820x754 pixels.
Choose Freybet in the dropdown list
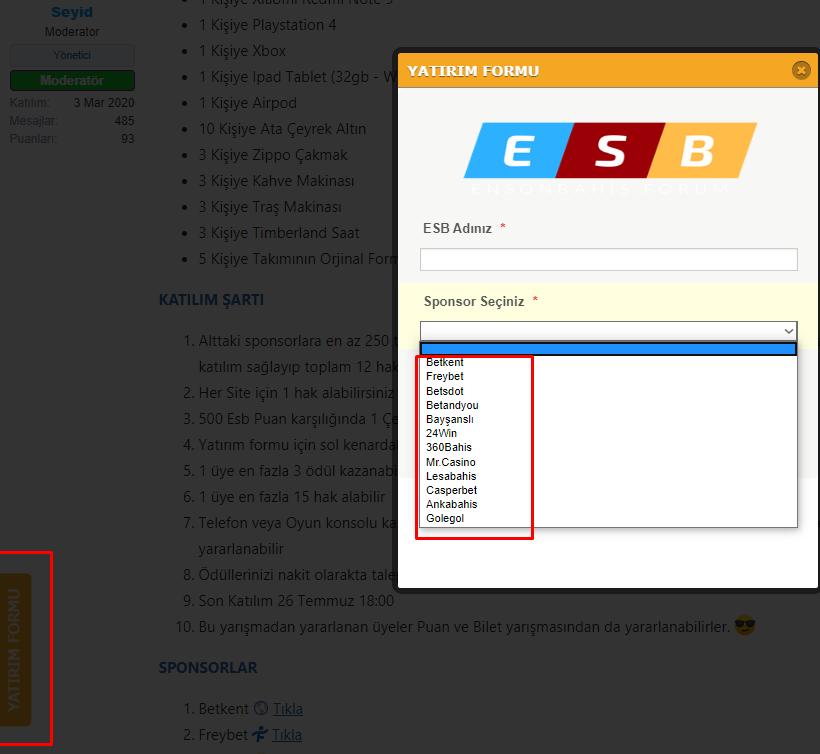[x=445, y=376]
